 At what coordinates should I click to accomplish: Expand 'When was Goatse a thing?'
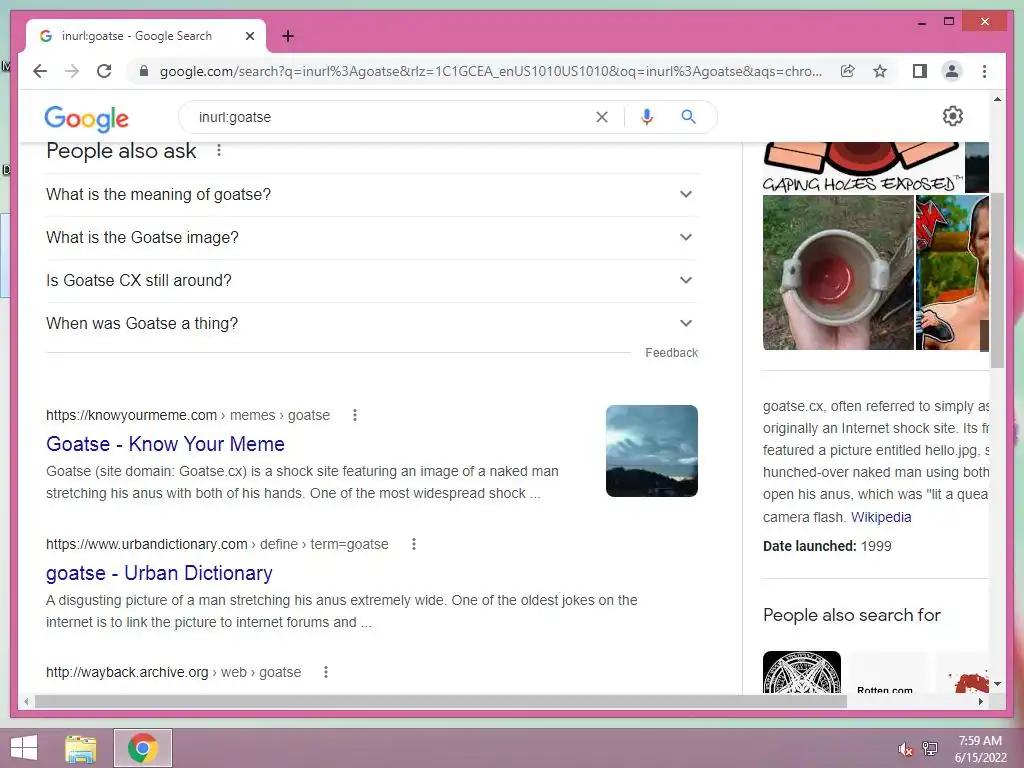click(372, 324)
